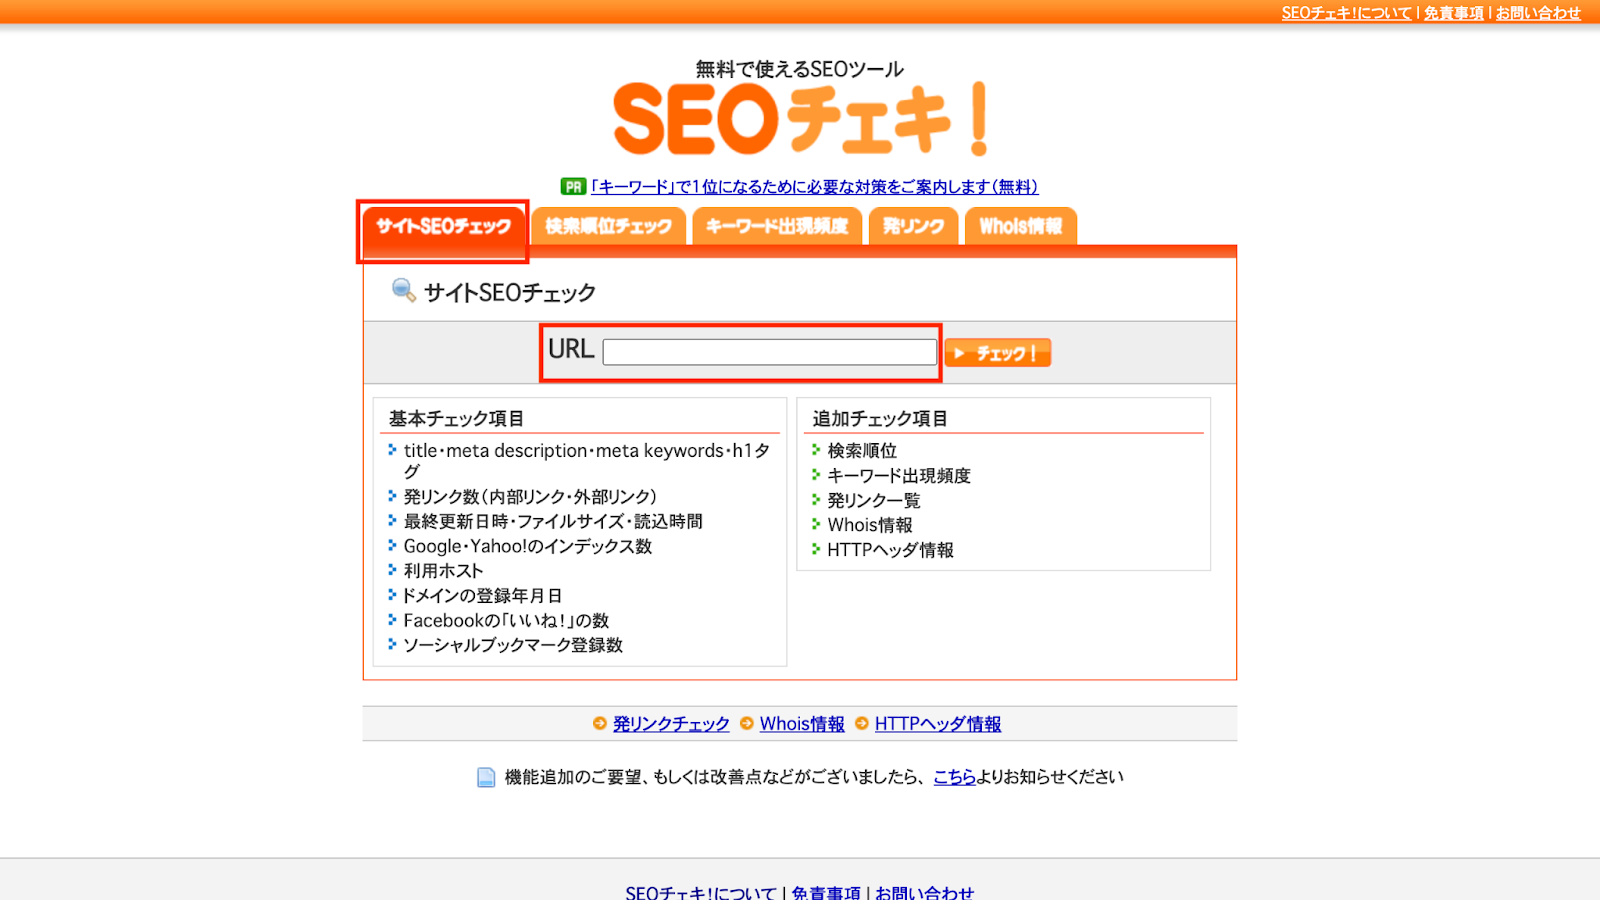Click orange arrow icon before 発リンクチェック

tap(600, 723)
